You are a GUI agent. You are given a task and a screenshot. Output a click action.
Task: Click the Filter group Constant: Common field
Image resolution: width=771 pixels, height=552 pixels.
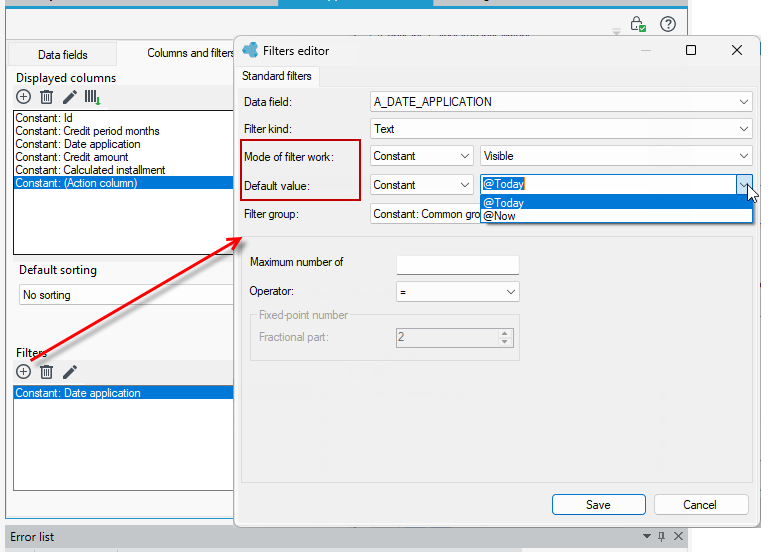425,214
